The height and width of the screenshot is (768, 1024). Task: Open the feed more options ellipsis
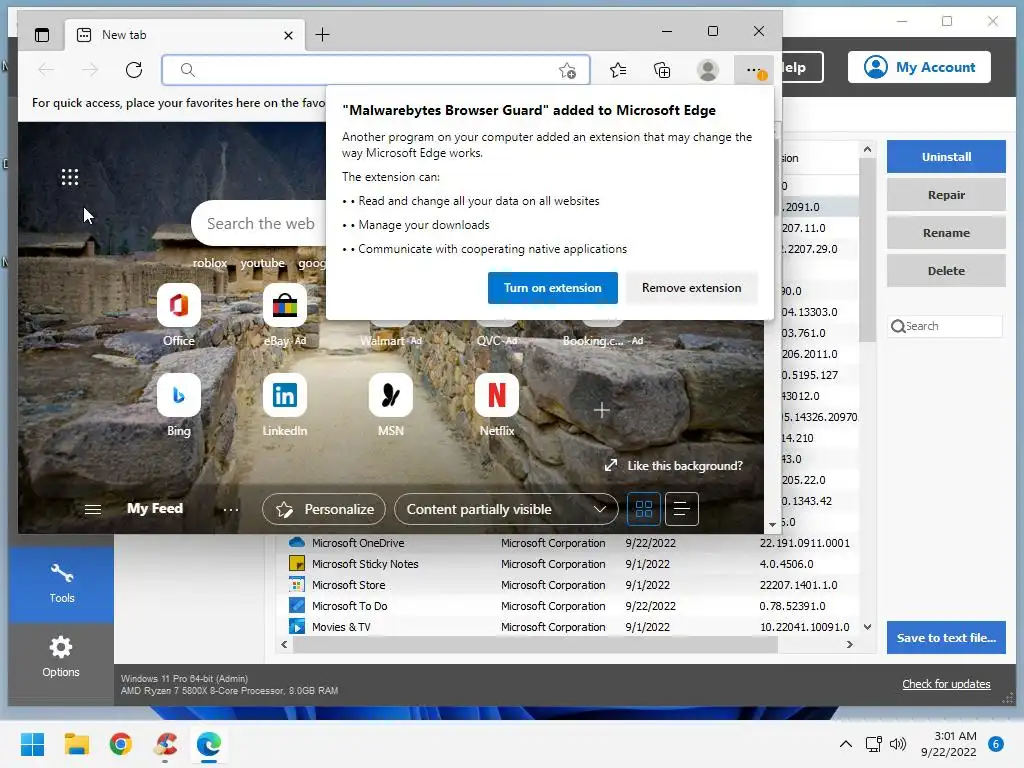(x=231, y=509)
